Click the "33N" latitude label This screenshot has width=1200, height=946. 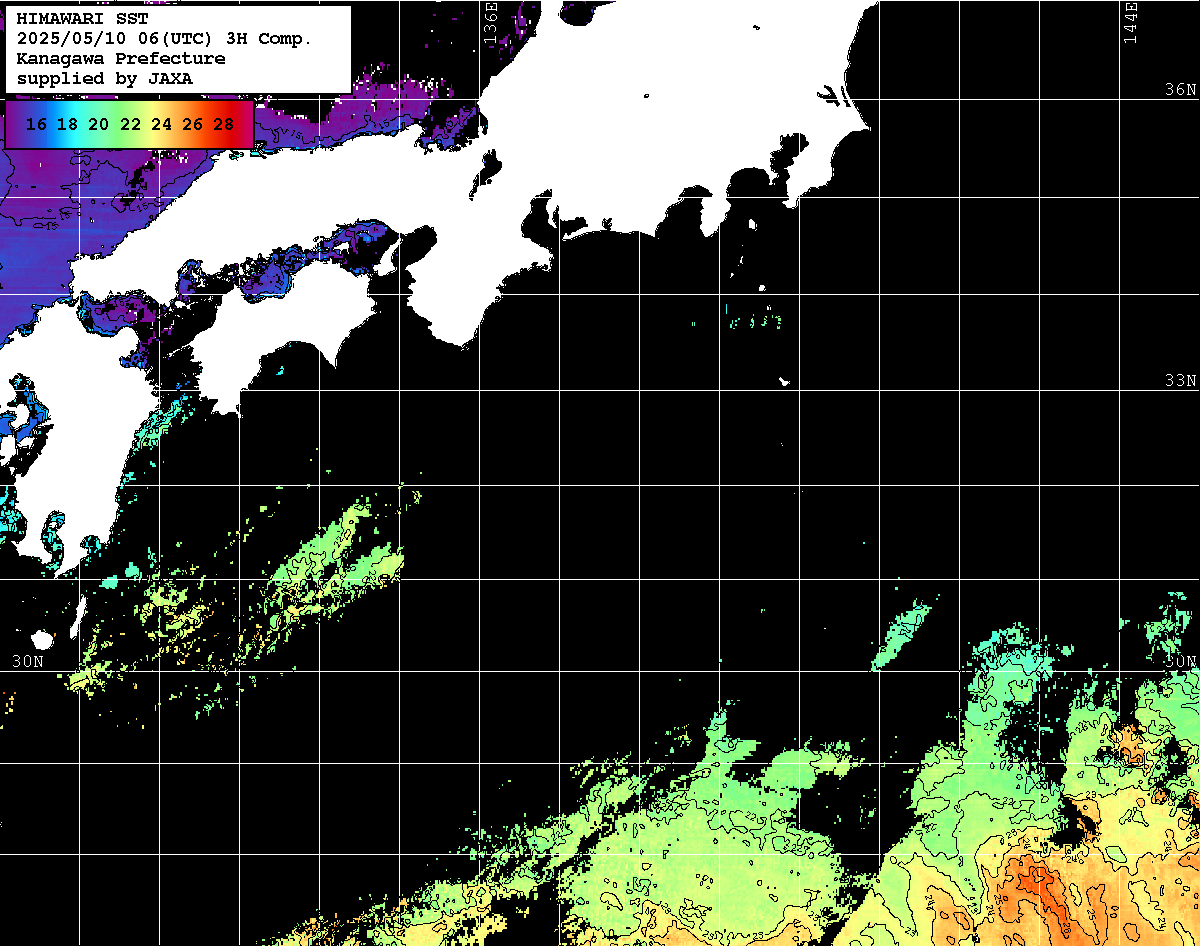click(x=1181, y=381)
